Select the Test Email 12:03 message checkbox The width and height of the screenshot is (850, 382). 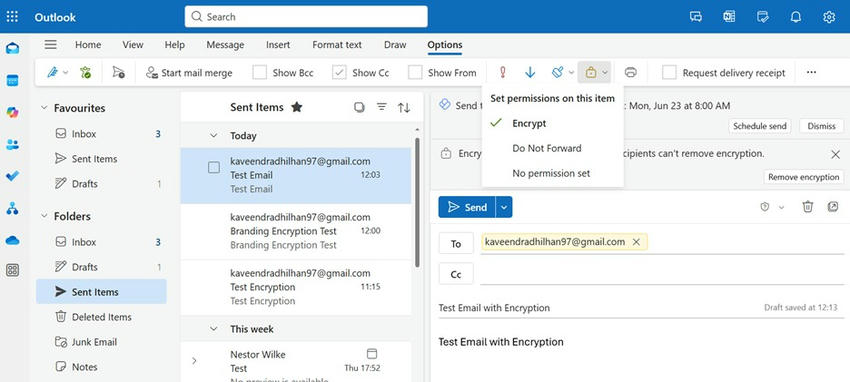point(214,167)
